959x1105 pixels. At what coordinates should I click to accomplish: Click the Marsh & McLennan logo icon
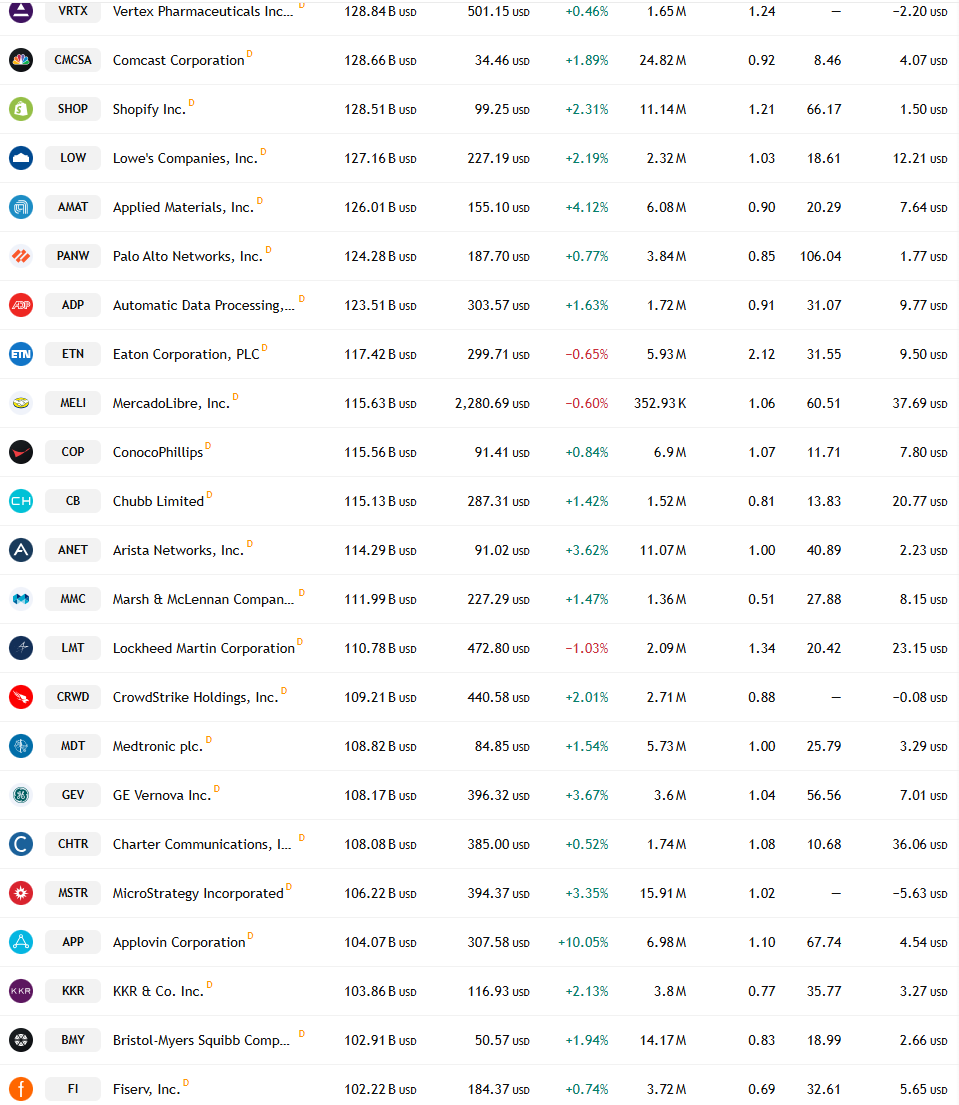[x=21, y=599]
